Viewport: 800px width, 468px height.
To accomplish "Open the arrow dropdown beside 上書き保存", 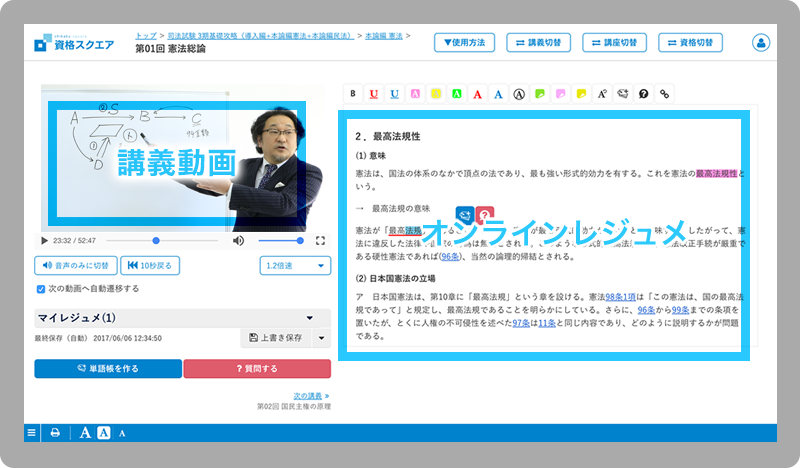I will [320, 339].
